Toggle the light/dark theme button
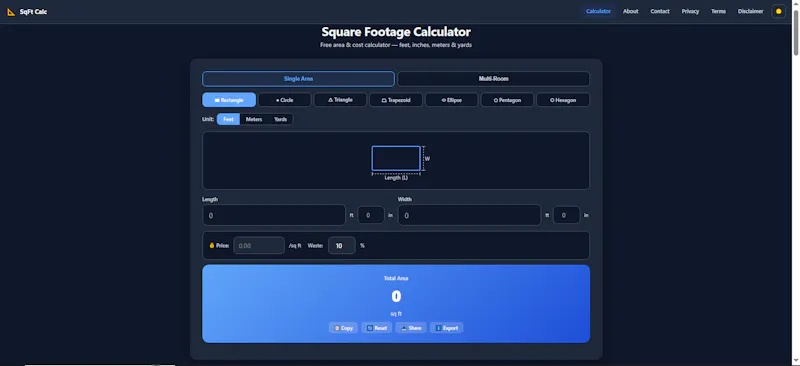 click(x=778, y=11)
